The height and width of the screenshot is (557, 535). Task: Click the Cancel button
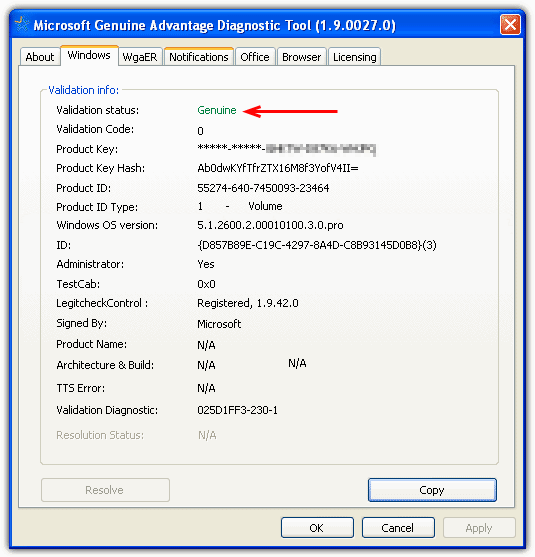pyautogui.click(x=398, y=528)
